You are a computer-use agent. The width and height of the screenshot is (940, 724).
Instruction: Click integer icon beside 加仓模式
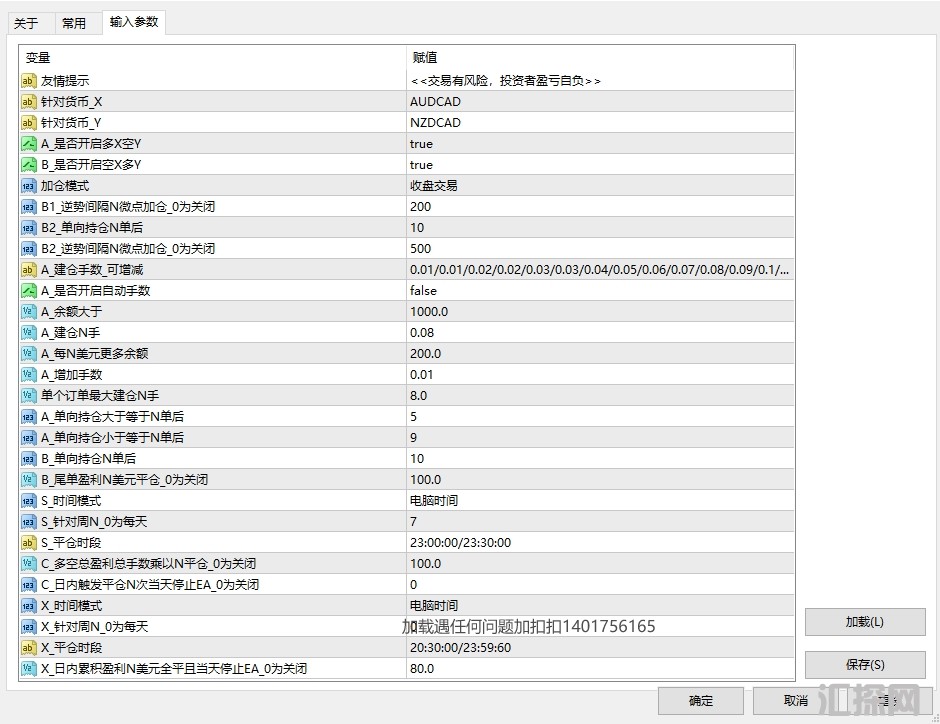point(29,186)
